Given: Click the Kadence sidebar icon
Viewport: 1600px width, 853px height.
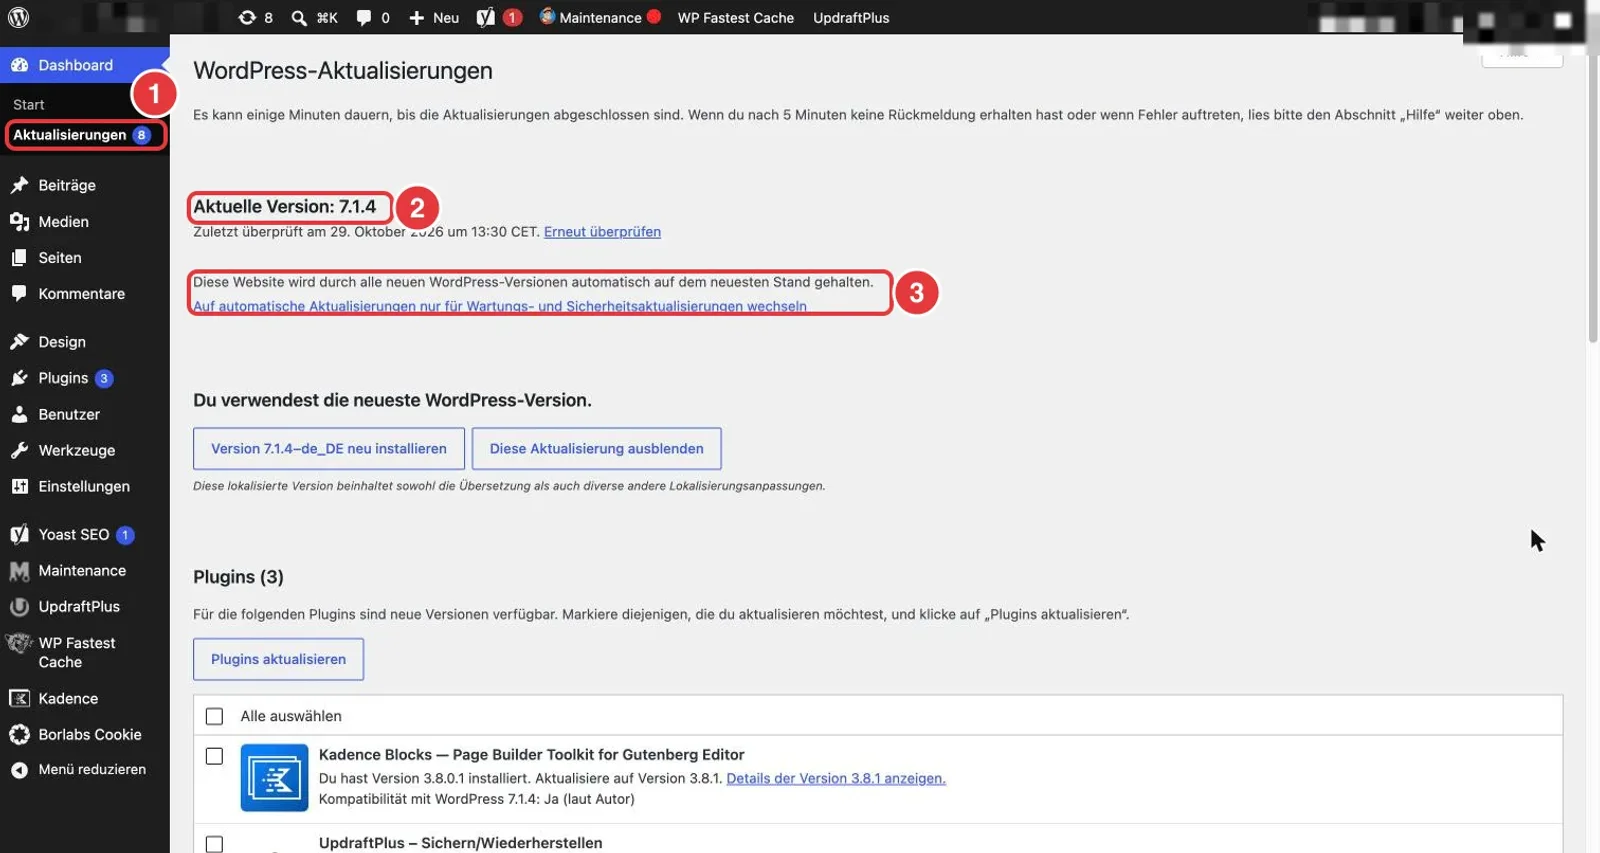Looking at the screenshot, I should coord(19,698).
